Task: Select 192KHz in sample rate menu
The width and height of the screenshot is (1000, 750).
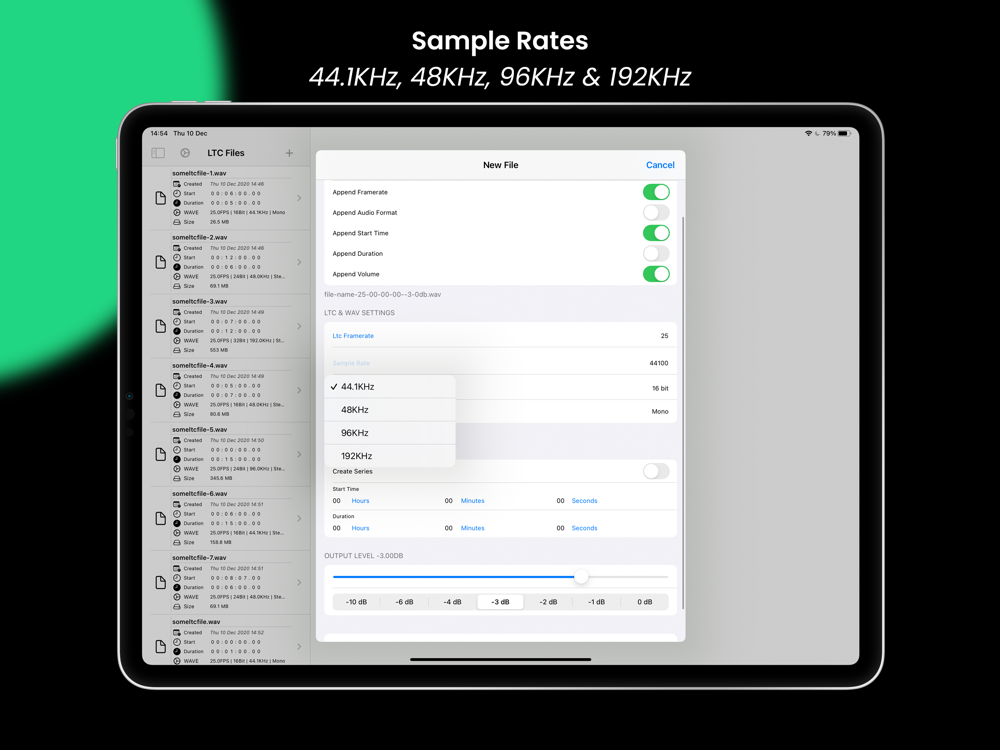Action: (x=390, y=455)
